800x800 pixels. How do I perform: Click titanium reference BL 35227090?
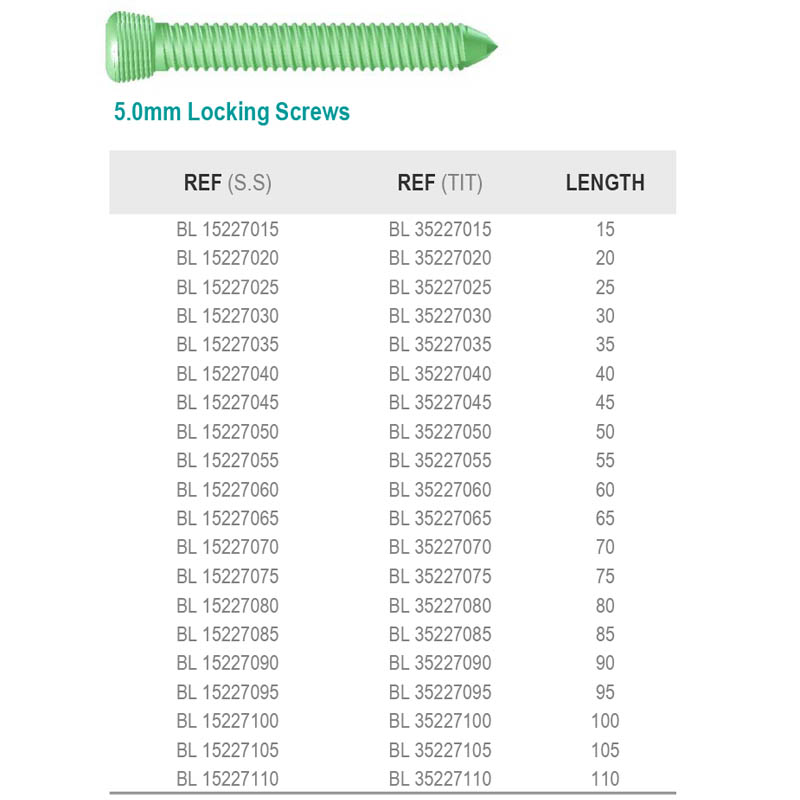coord(440,663)
